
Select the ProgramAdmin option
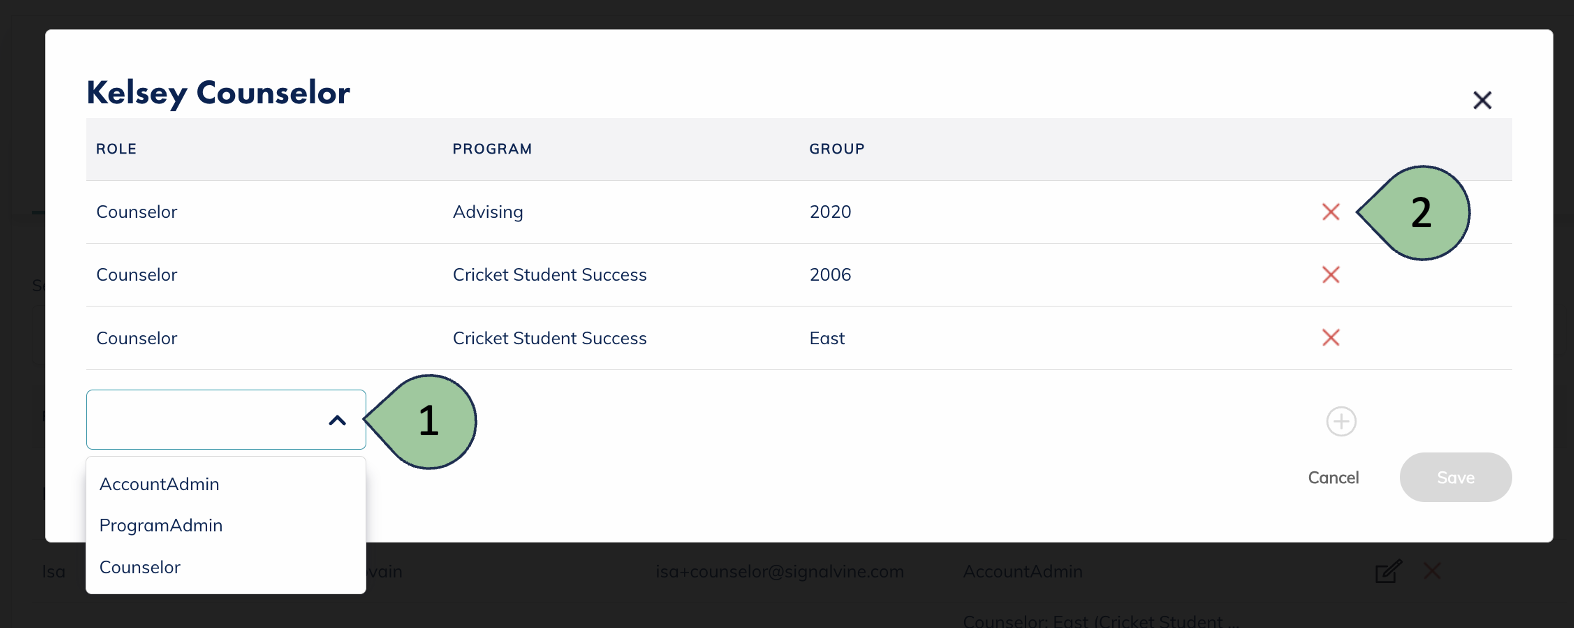click(x=161, y=526)
